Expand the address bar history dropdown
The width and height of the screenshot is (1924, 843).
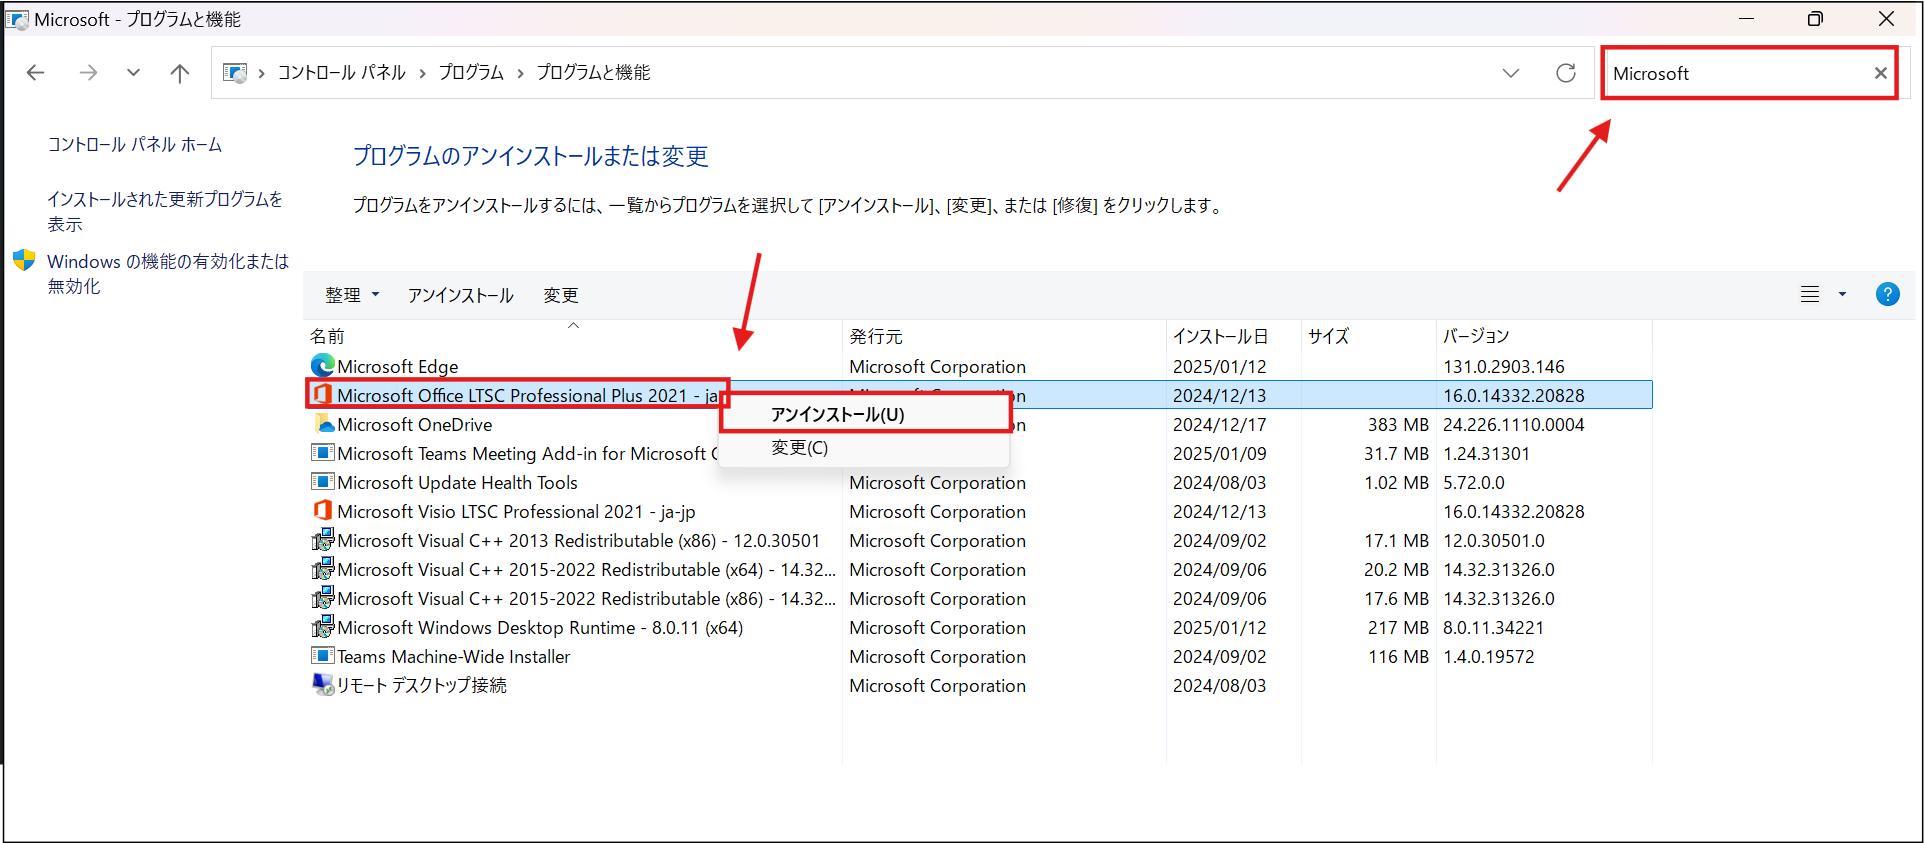(1511, 73)
